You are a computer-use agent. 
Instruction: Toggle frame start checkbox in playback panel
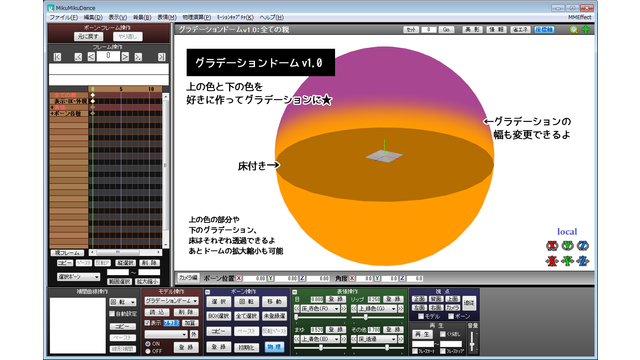coord(415,351)
